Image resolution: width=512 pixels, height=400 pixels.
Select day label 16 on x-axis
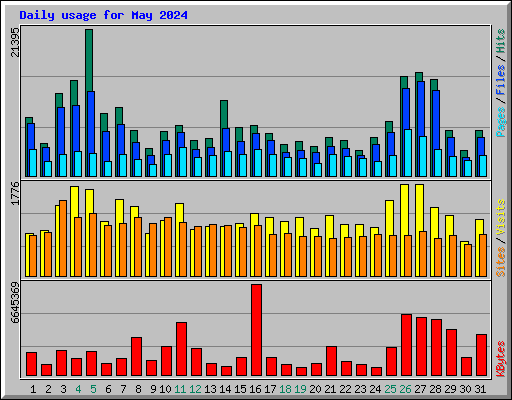tap(255, 389)
